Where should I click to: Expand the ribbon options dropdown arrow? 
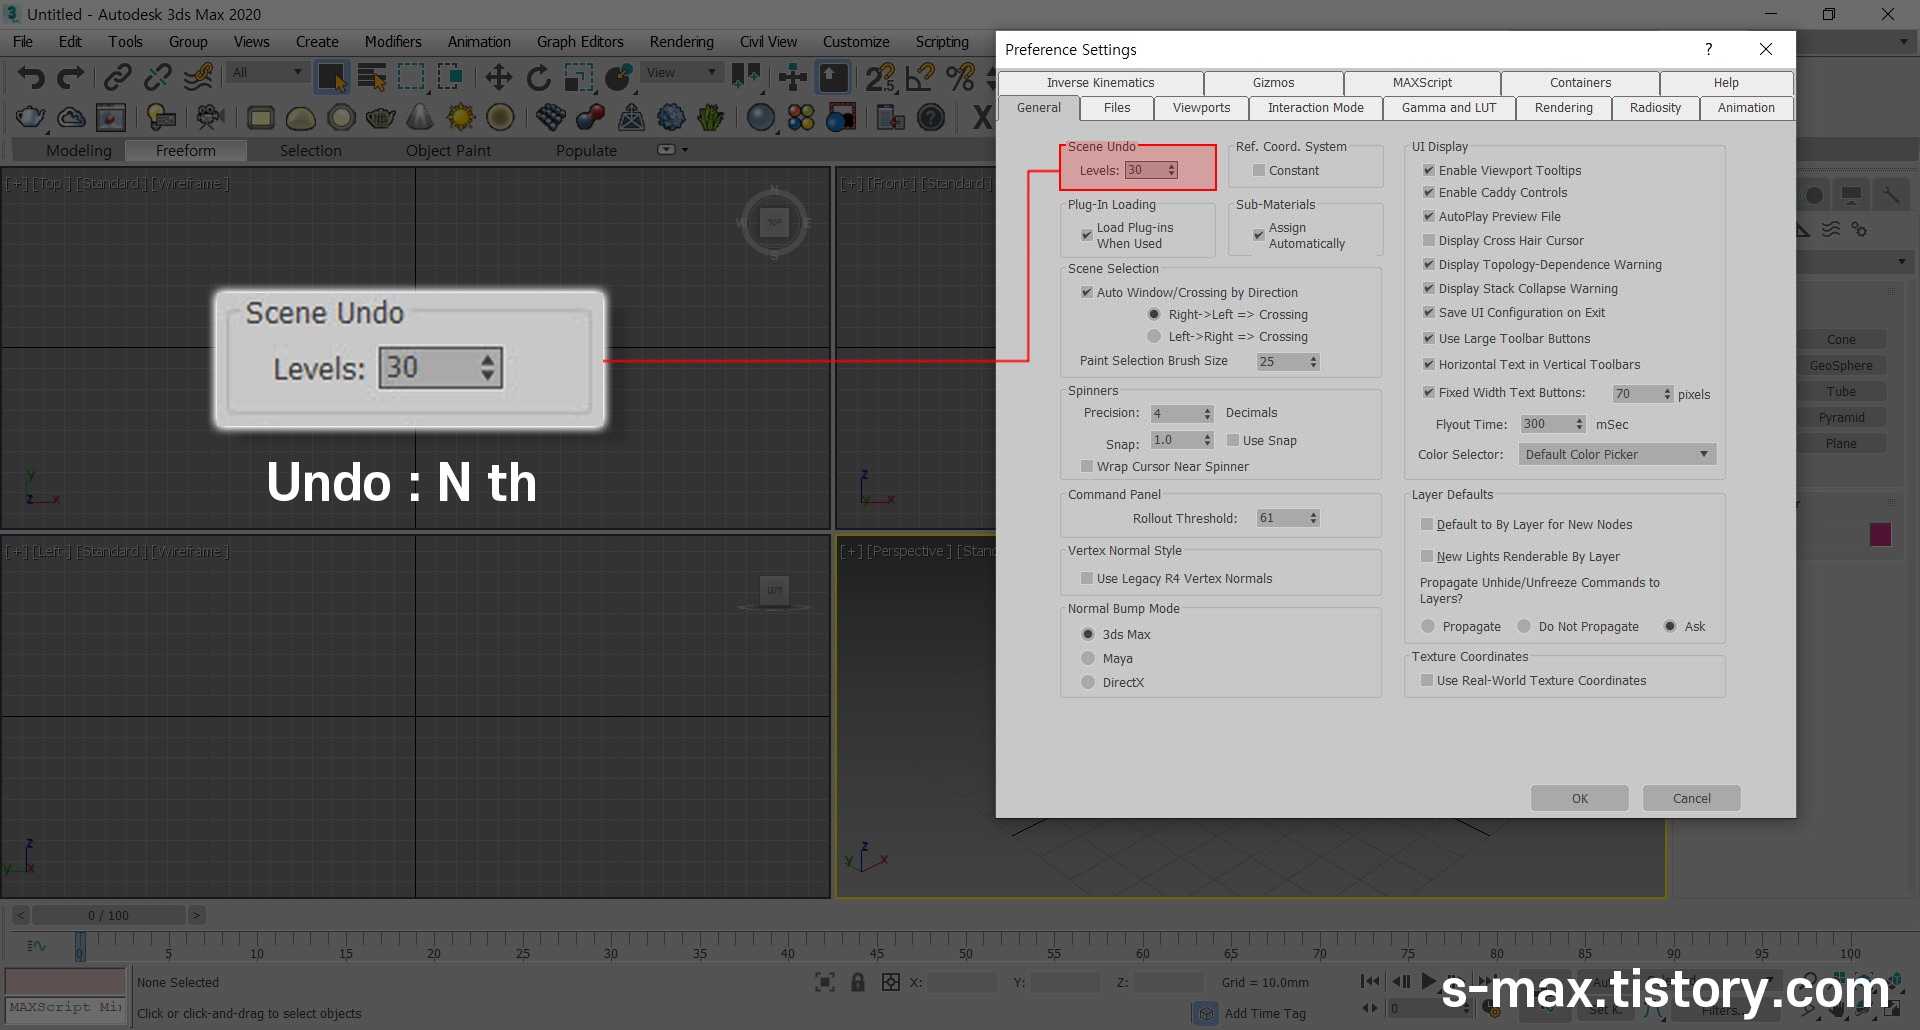685,150
